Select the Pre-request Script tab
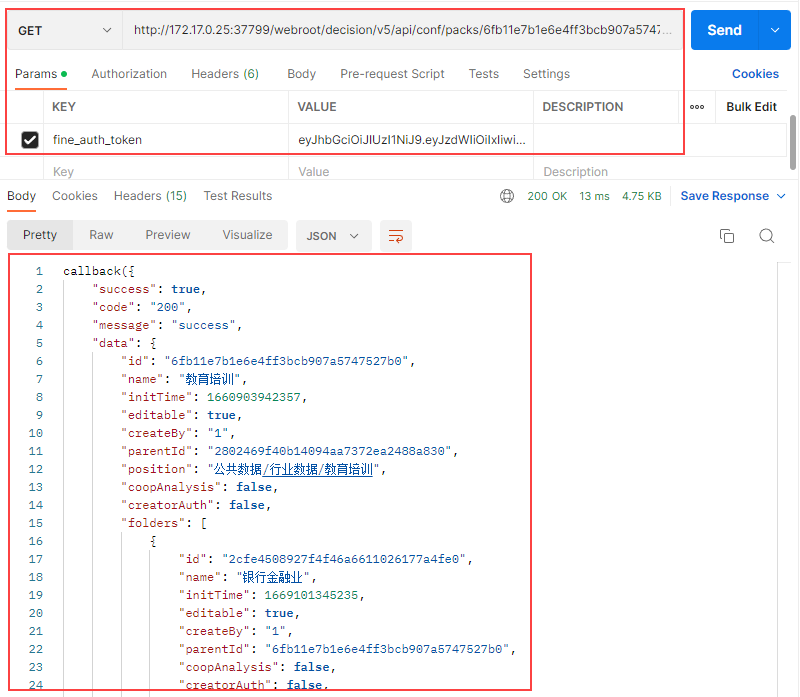 click(392, 74)
